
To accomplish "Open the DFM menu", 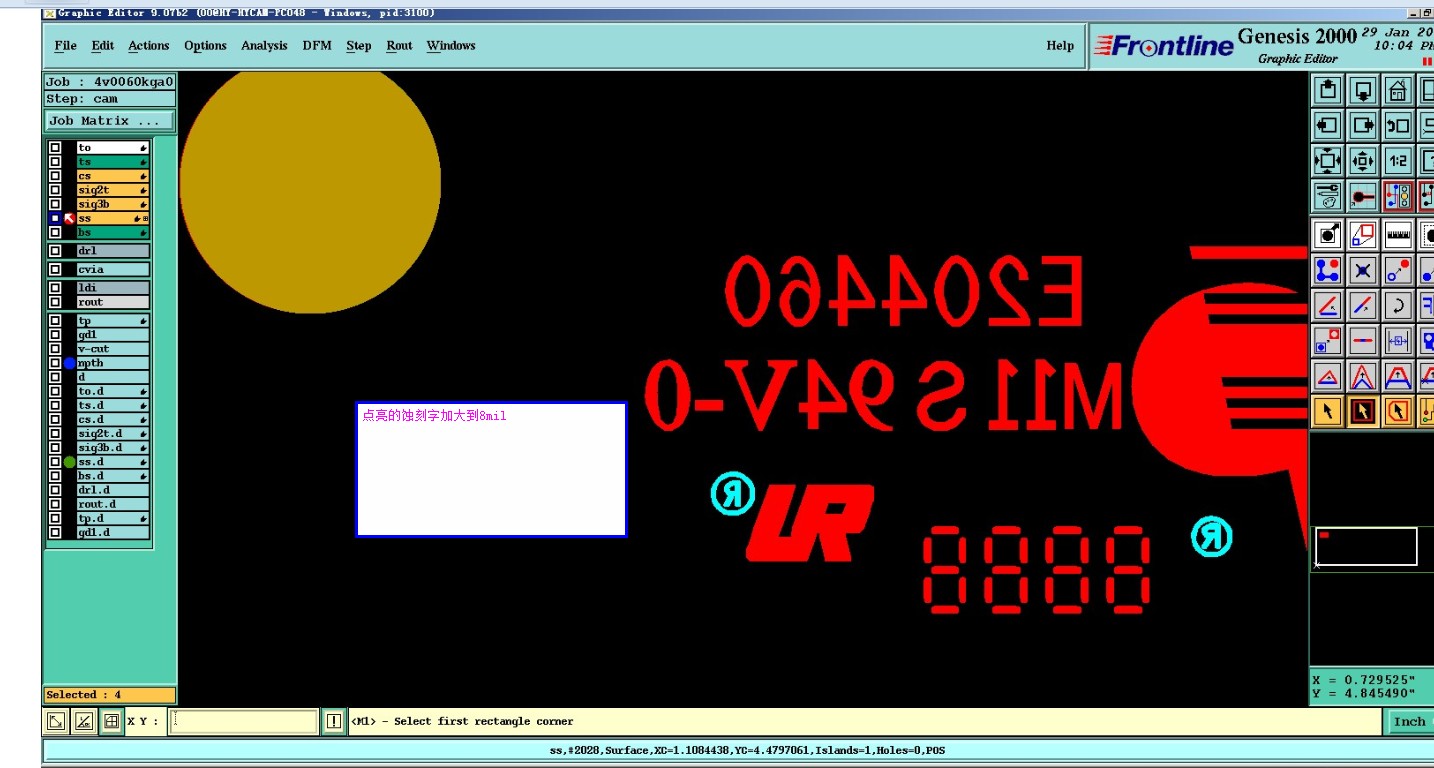I will coord(317,46).
